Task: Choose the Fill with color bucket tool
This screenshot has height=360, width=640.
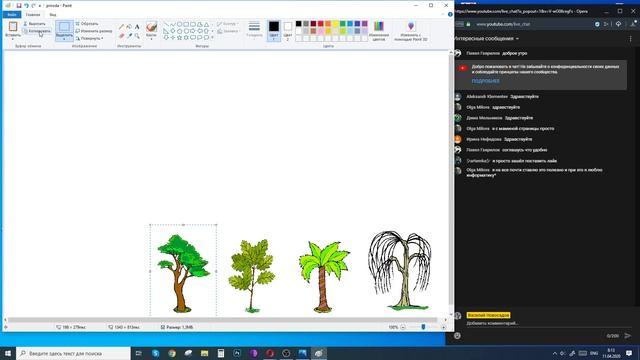Action: tap(129, 27)
